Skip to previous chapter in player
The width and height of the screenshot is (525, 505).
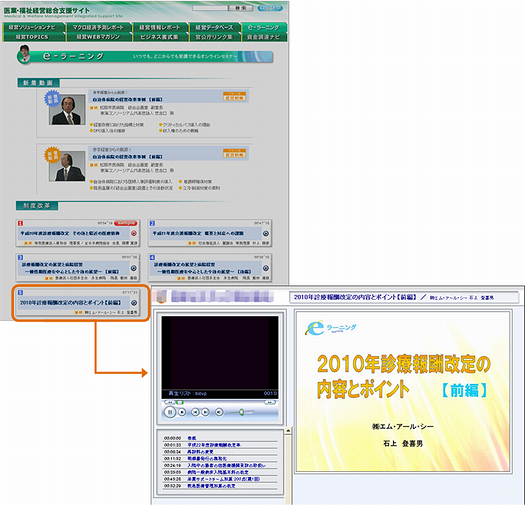(x=195, y=412)
